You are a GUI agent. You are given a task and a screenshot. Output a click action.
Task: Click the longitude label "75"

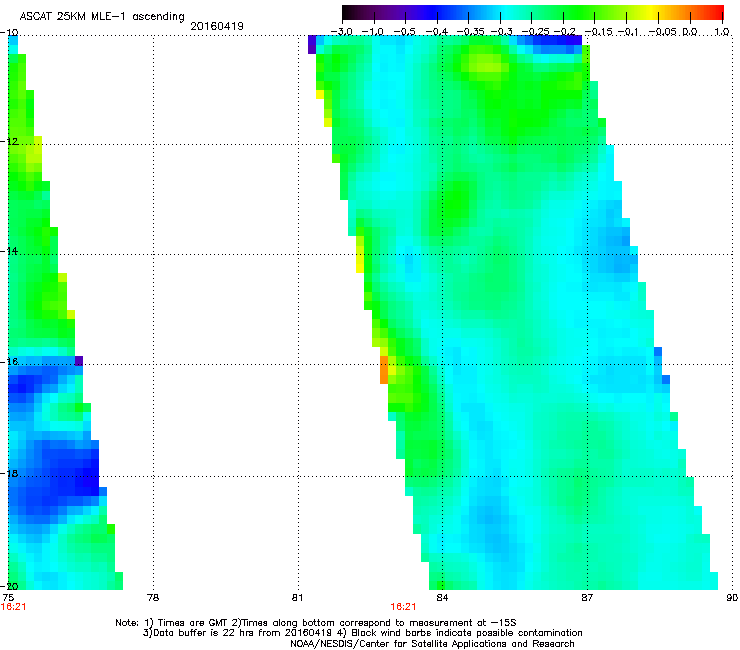[8, 598]
